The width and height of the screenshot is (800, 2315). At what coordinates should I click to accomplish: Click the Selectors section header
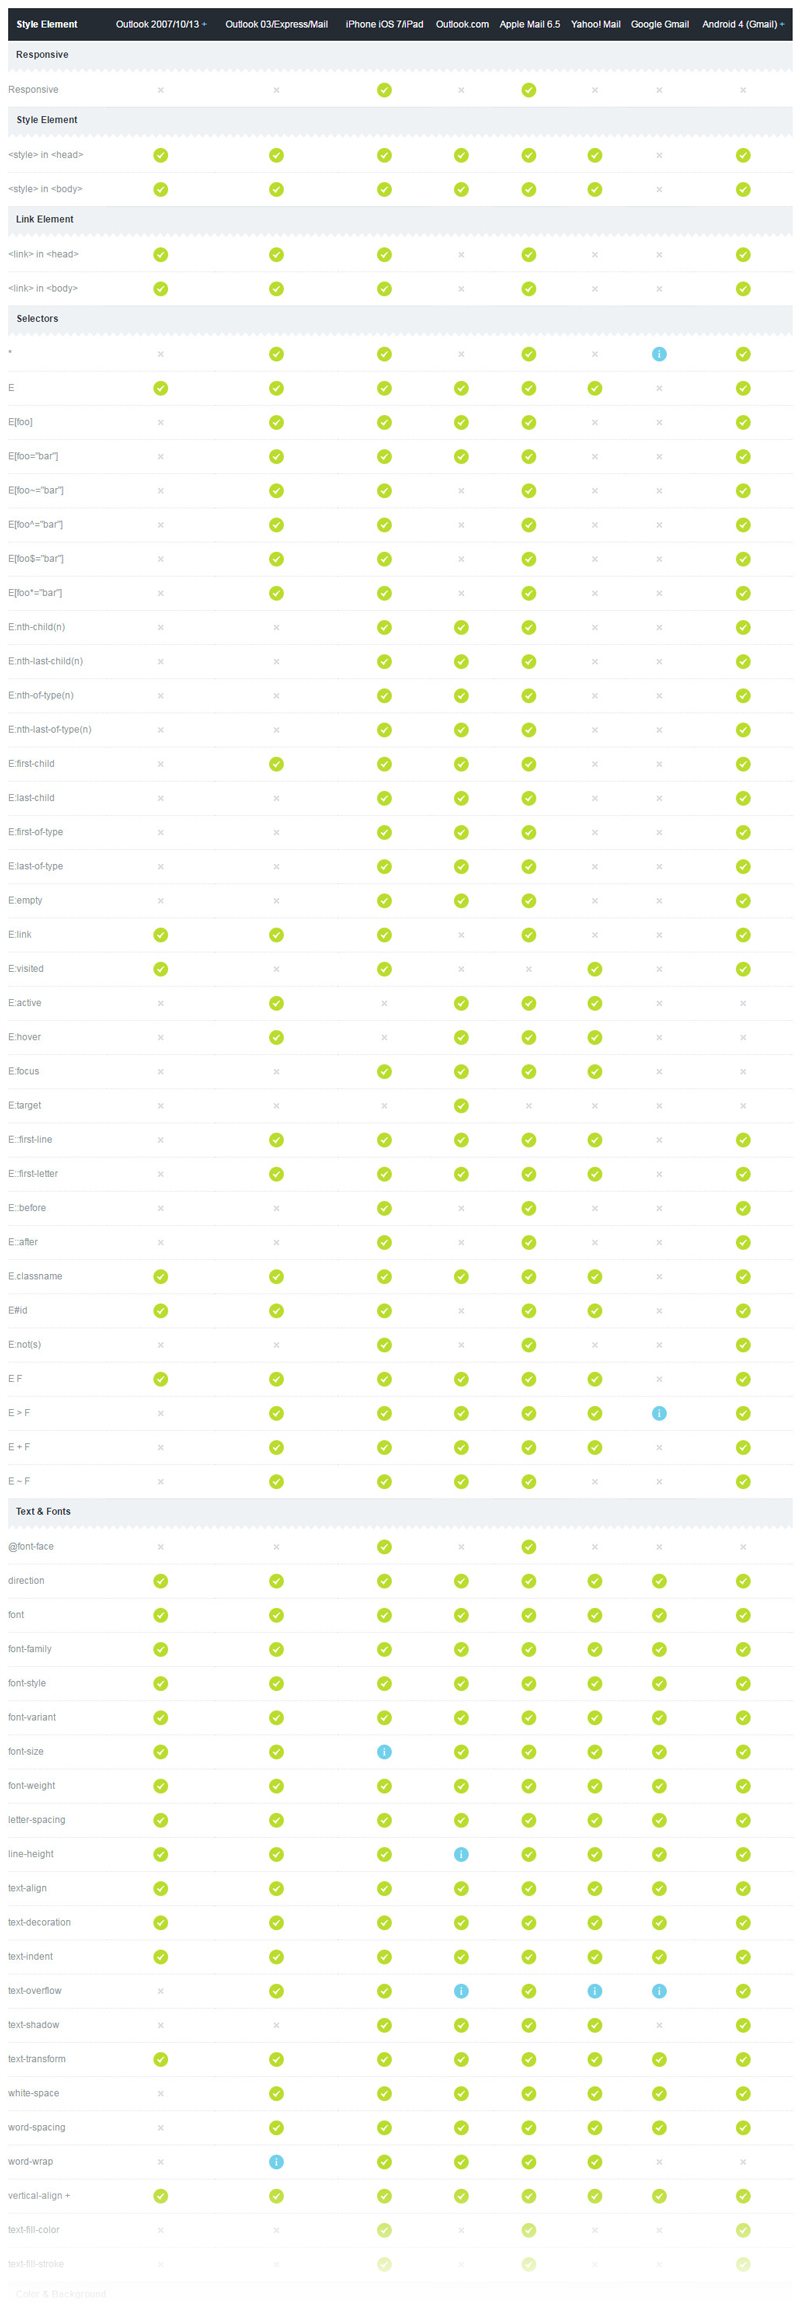coord(37,319)
